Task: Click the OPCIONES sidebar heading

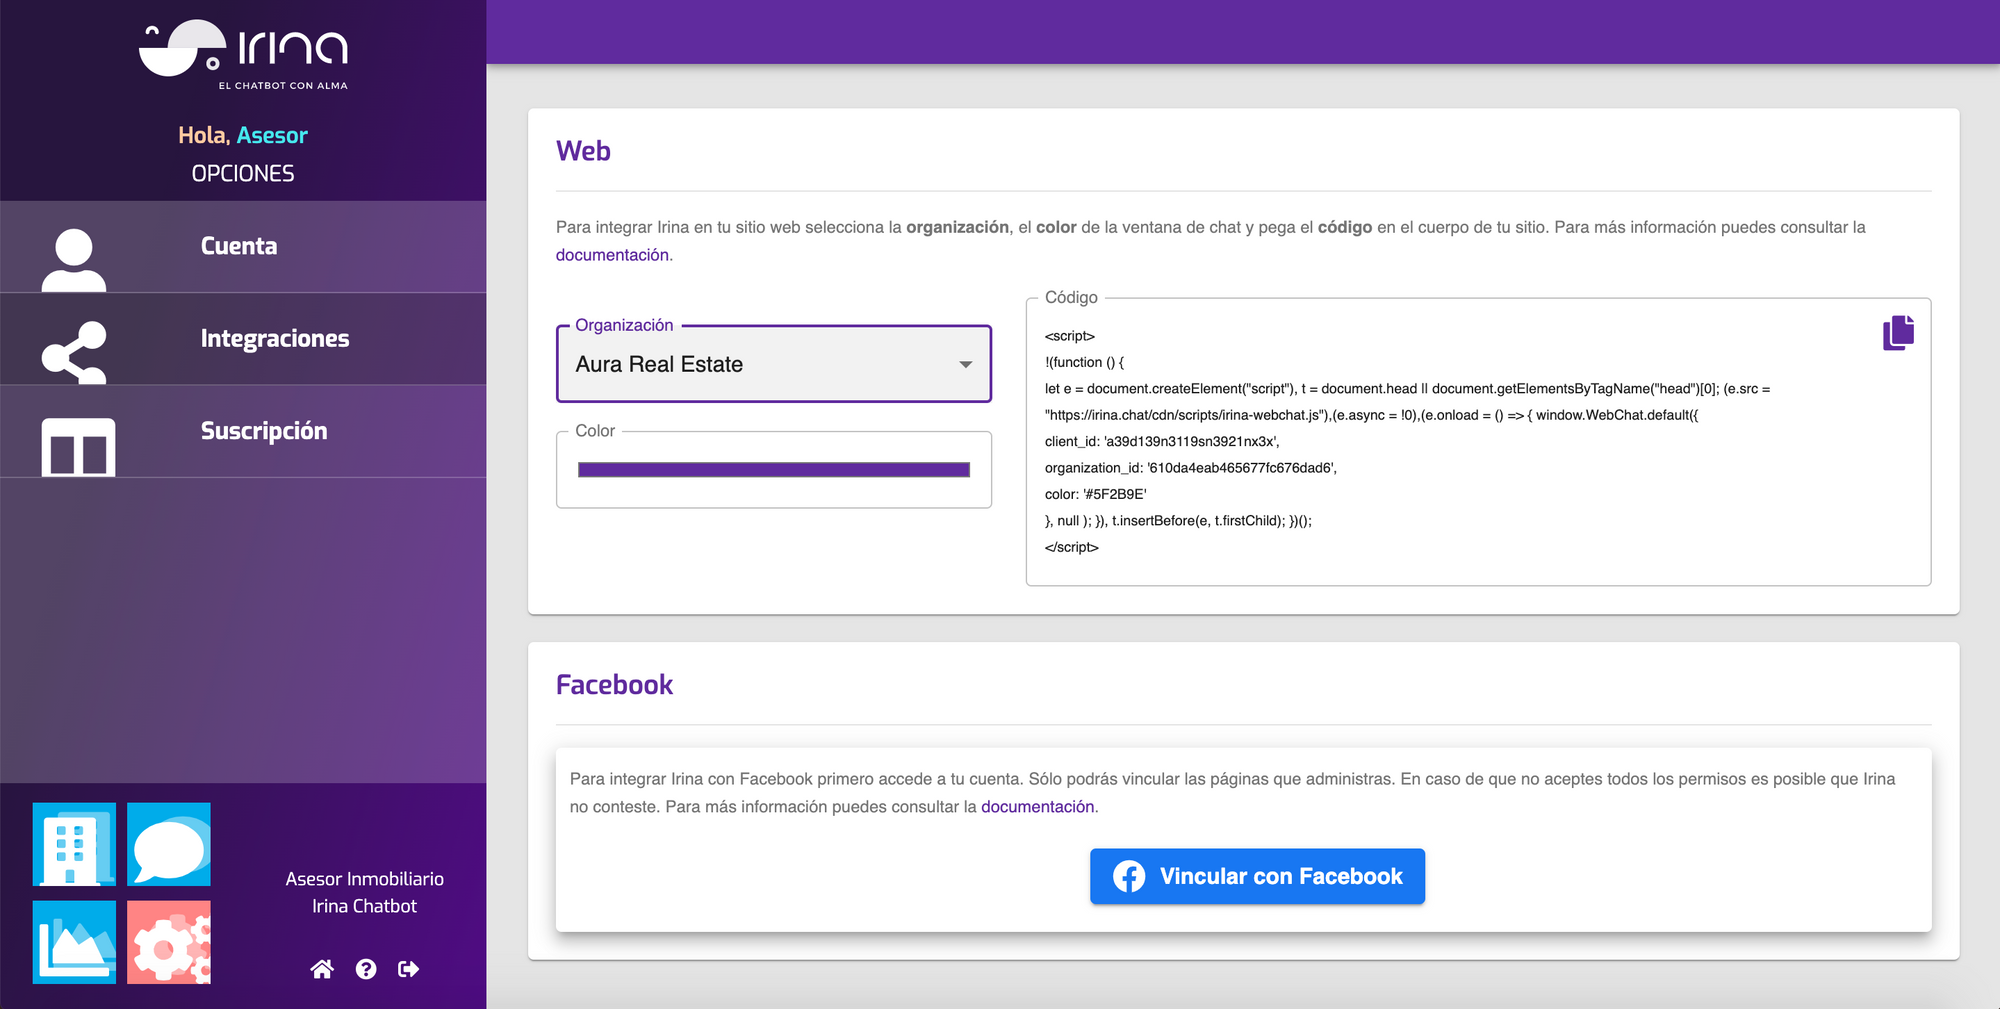Action: tap(243, 173)
